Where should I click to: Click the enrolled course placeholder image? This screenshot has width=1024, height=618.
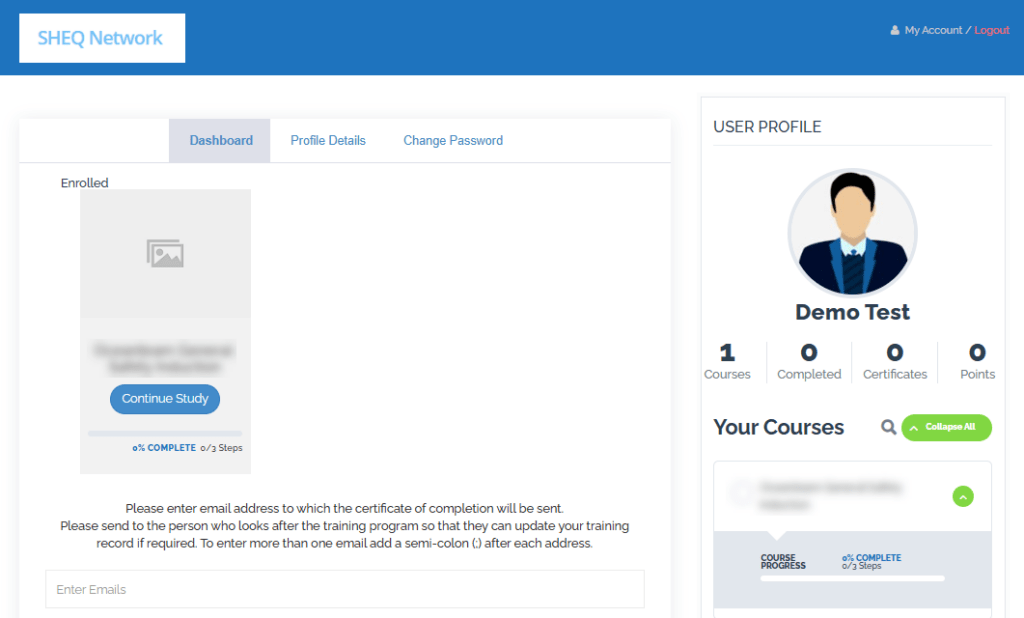165,254
